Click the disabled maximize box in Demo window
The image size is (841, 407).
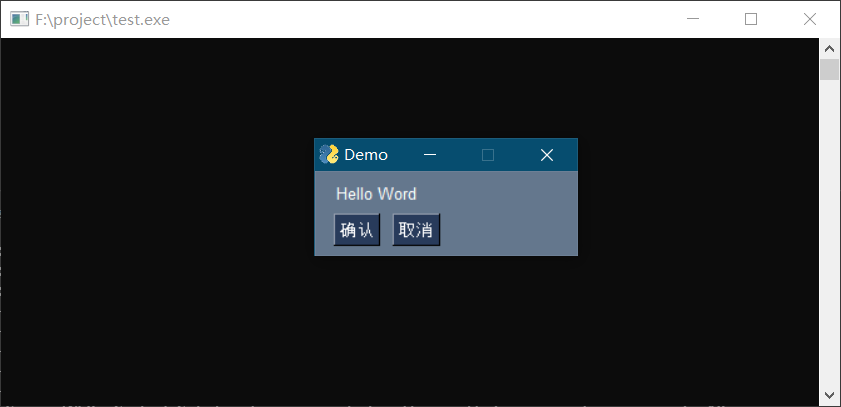tap(488, 155)
